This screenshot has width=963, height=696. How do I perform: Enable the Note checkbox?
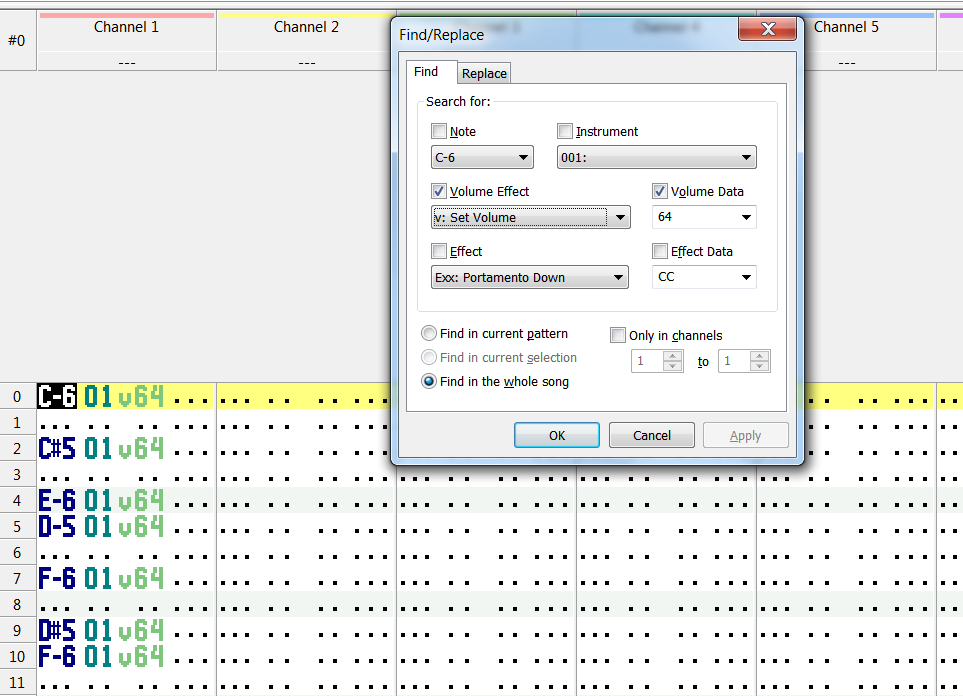(439, 131)
